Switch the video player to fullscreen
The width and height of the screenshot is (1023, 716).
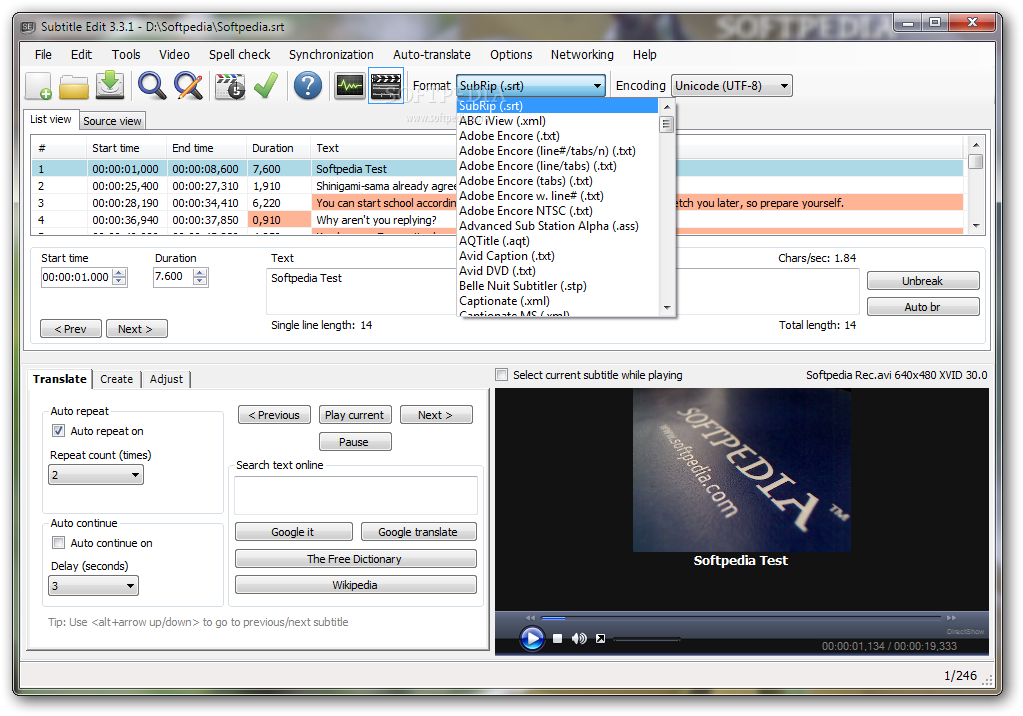(600, 638)
